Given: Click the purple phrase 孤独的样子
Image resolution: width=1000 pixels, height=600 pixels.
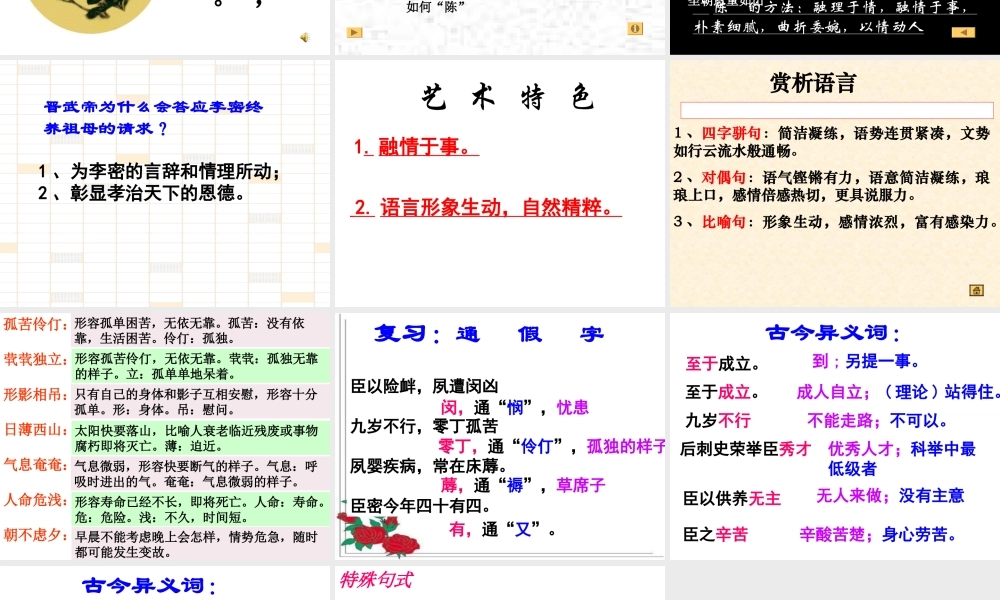Looking at the screenshot, I should (626, 446).
